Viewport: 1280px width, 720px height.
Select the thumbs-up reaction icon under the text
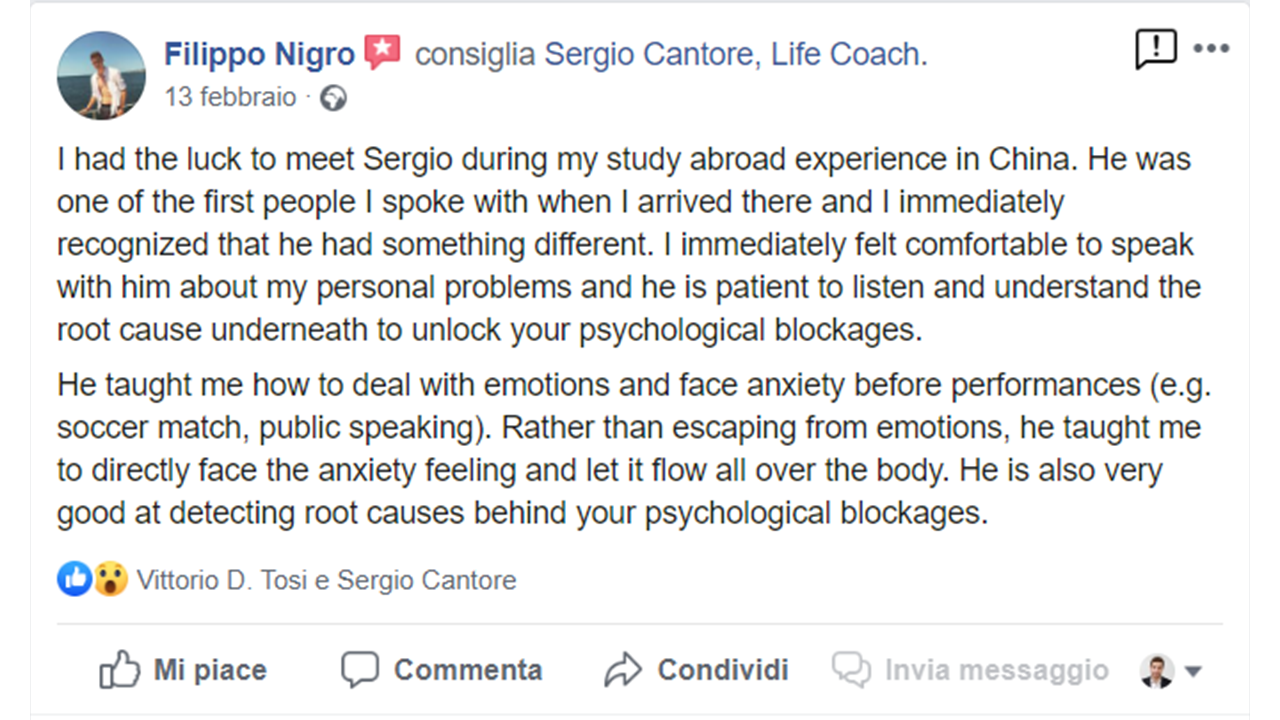[x=74, y=579]
